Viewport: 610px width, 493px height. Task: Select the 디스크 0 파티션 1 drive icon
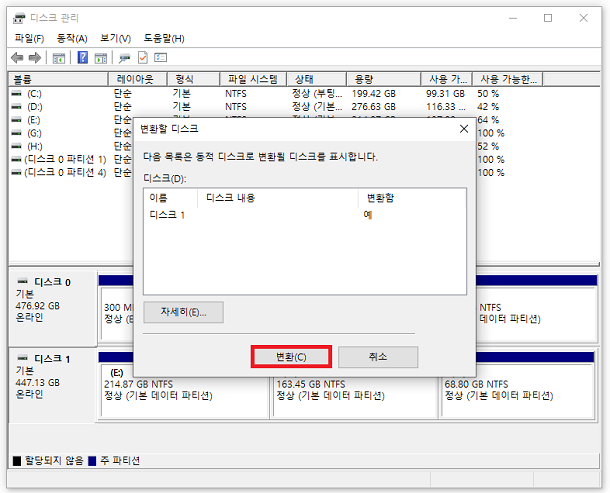point(16,160)
